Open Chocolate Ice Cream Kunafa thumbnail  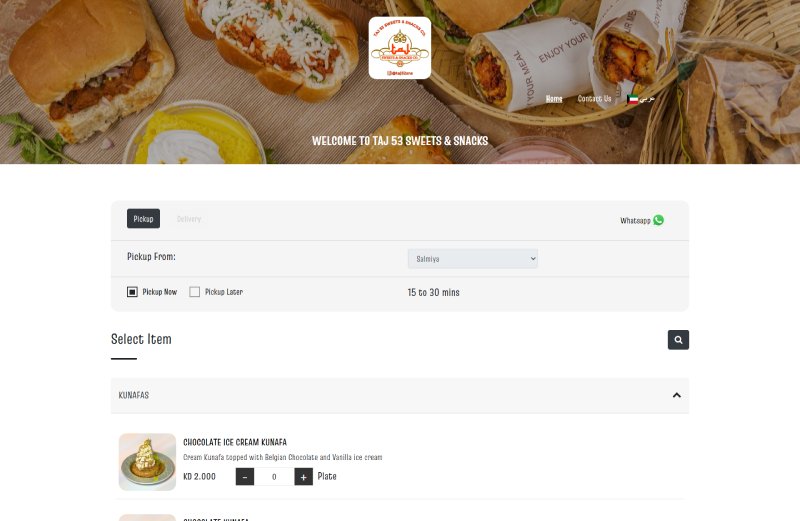click(x=147, y=462)
